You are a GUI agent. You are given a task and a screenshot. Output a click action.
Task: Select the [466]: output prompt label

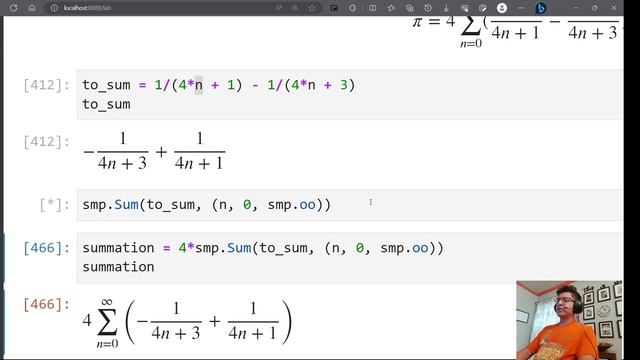pyautogui.click(x=47, y=304)
